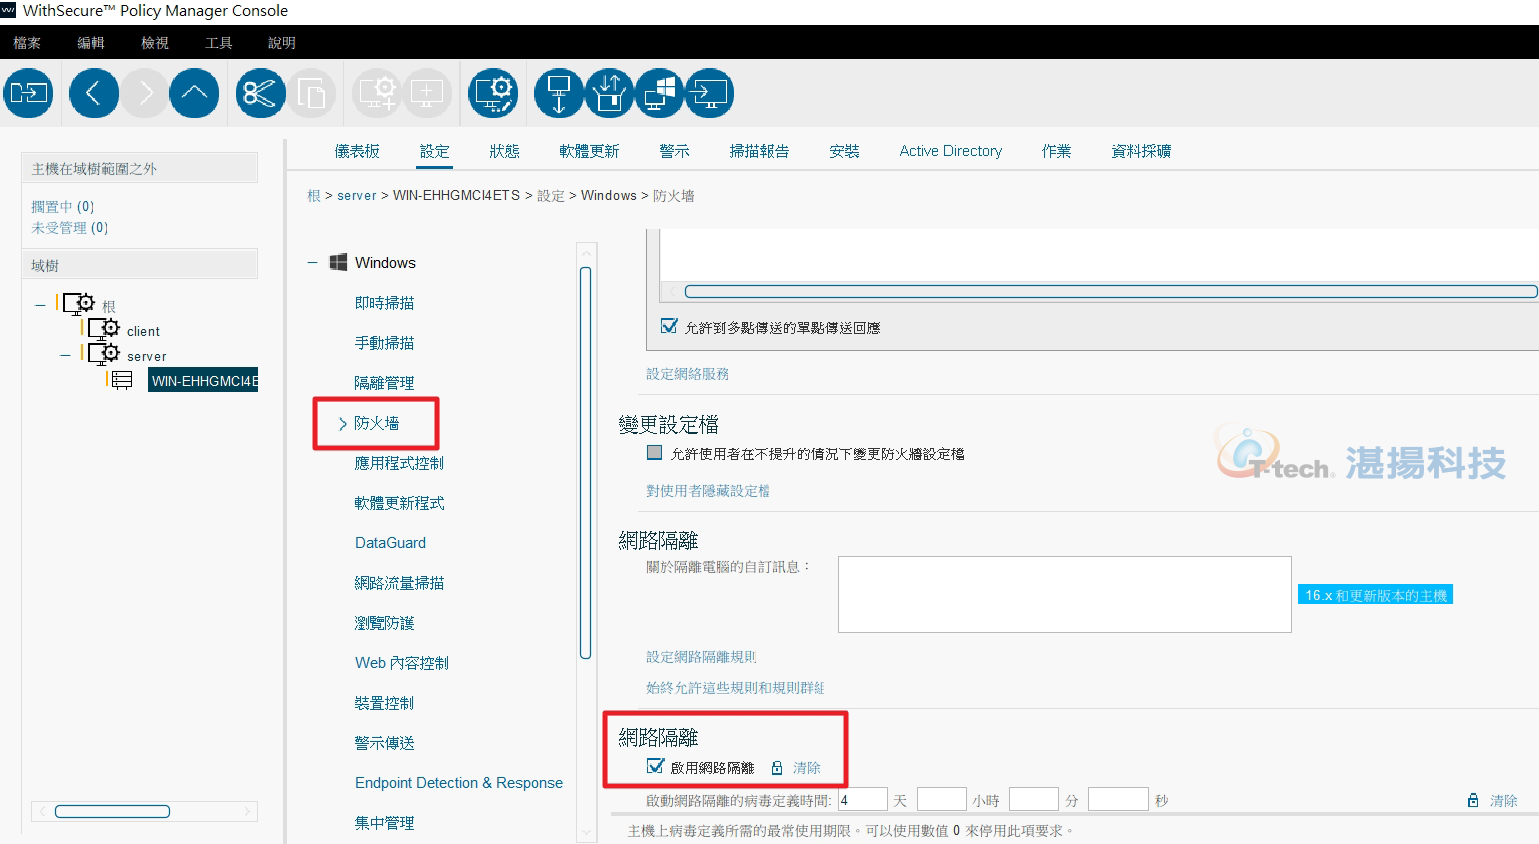Click the monitor gear edit properties icon

click(x=493, y=93)
